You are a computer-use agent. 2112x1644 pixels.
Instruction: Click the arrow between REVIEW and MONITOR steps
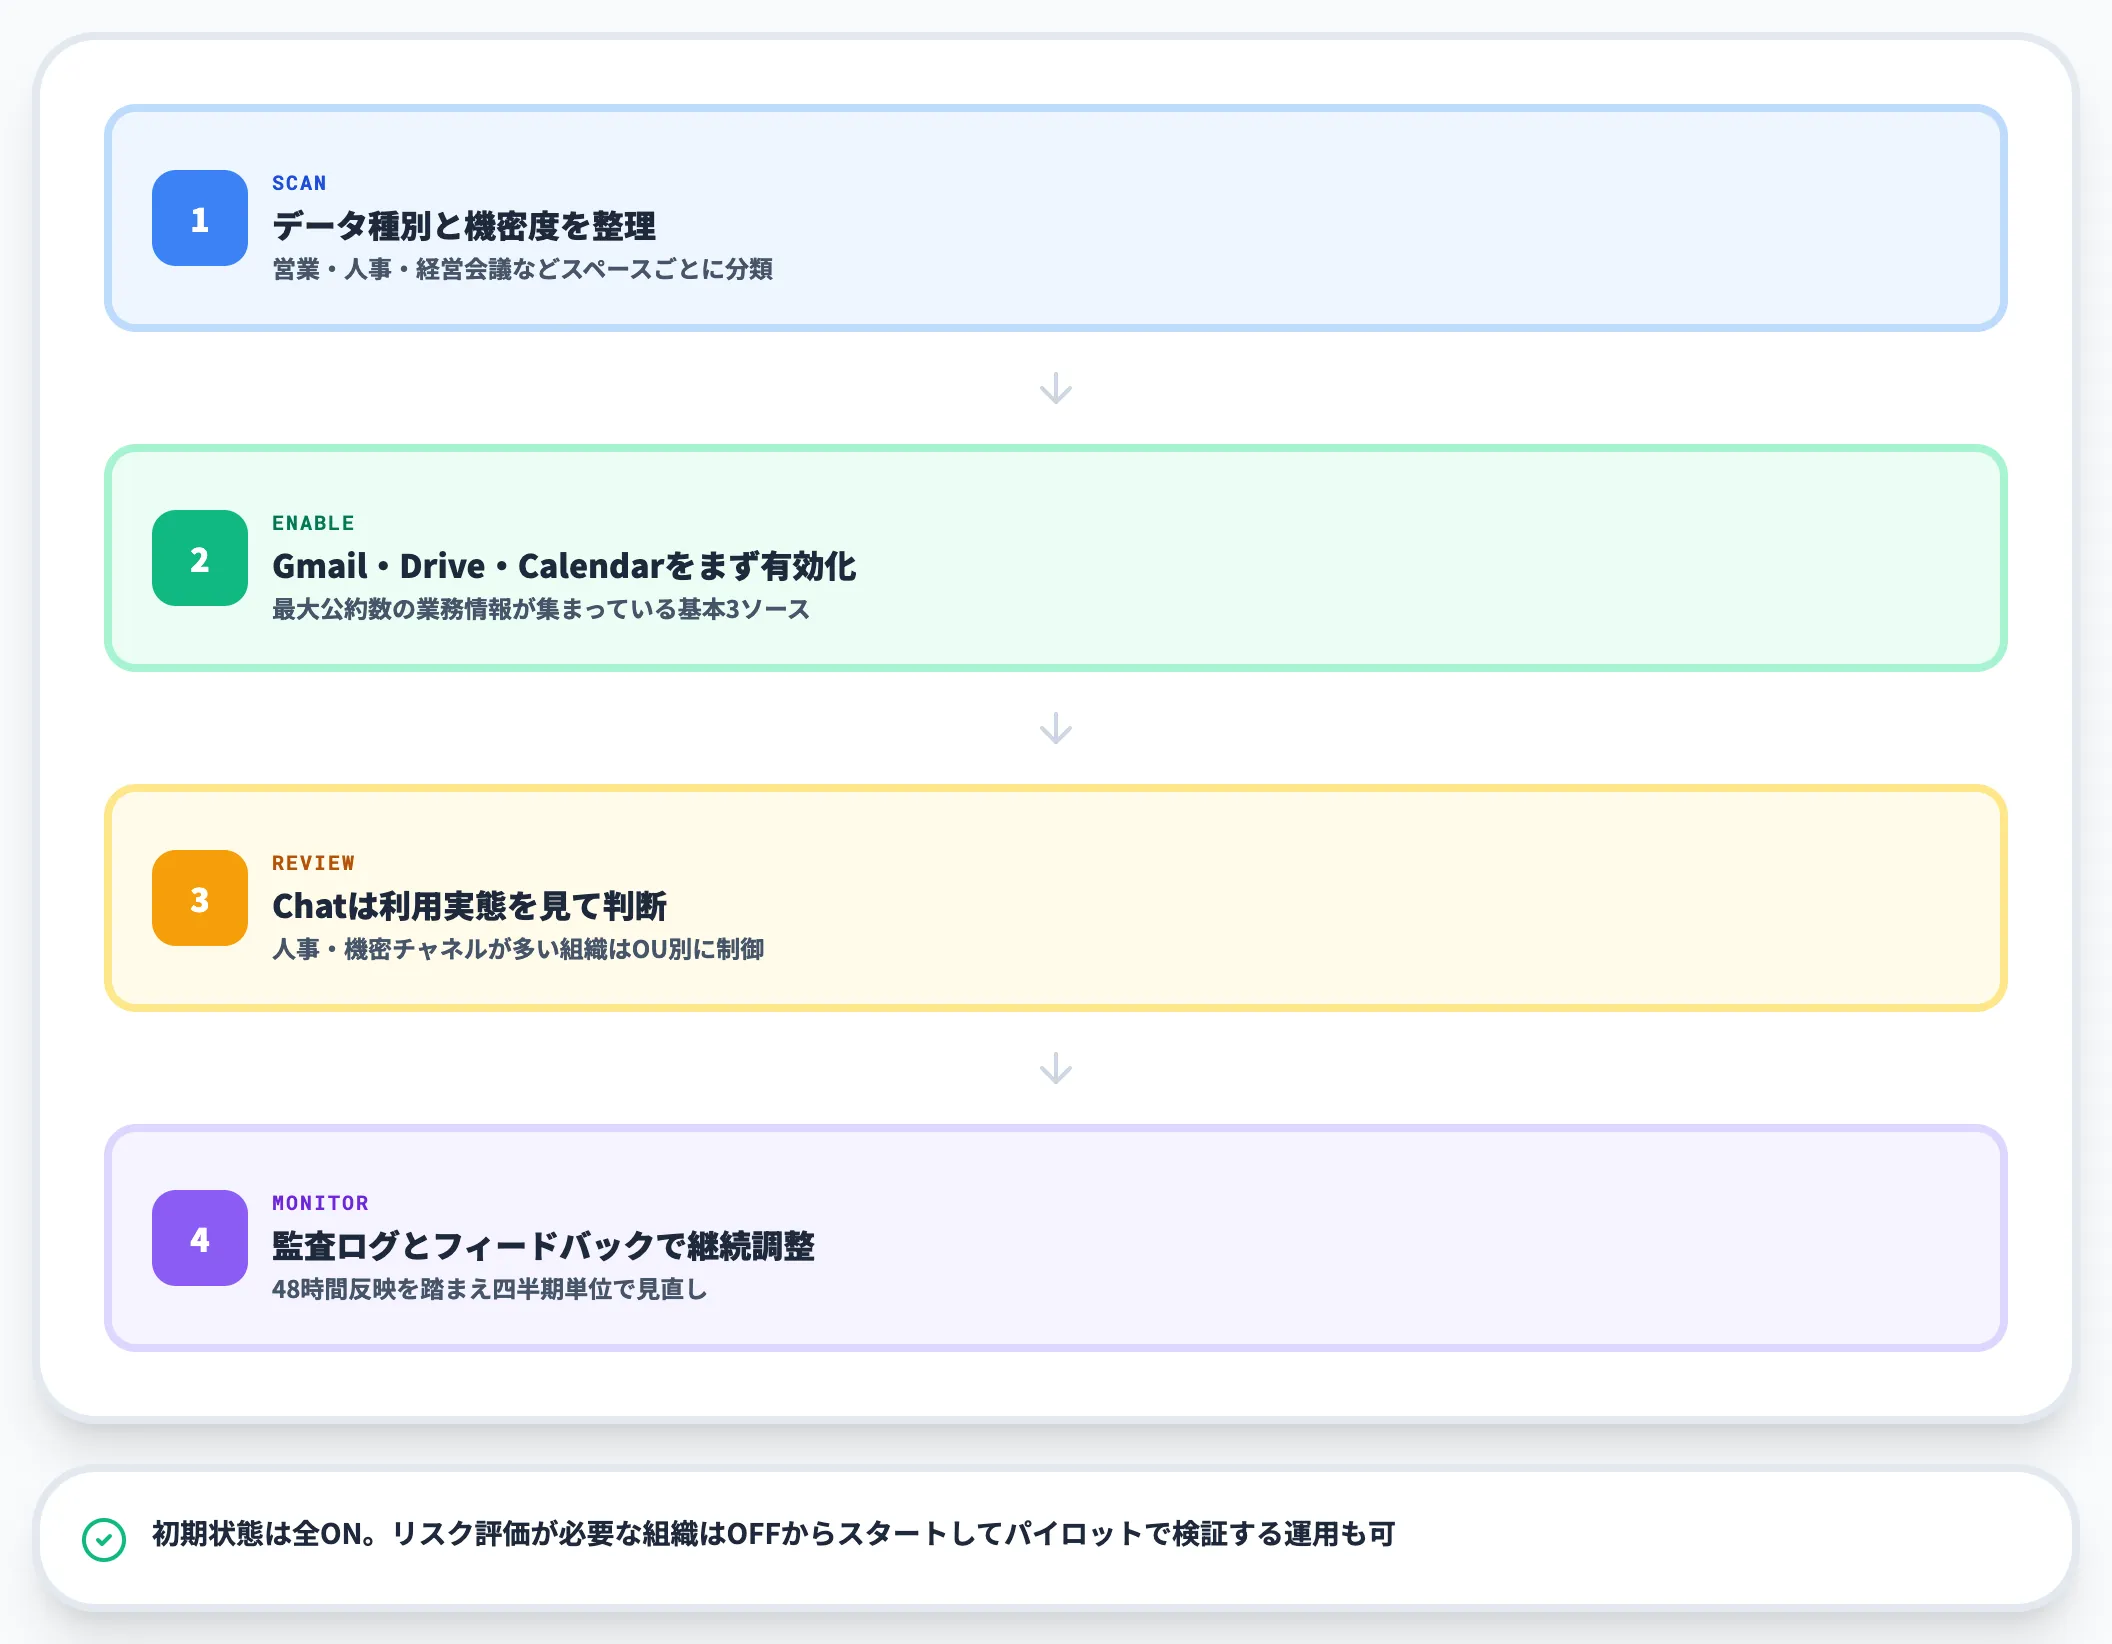1056,1069
